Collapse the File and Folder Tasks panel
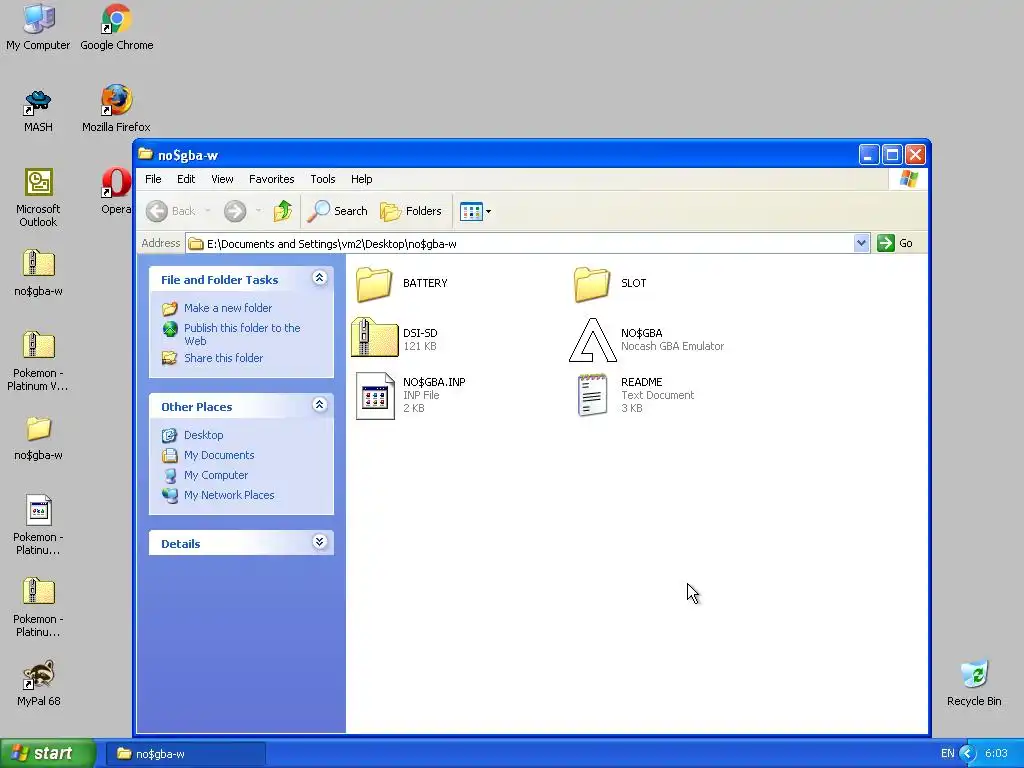This screenshot has width=1024, height=768. tap(319, 278)
